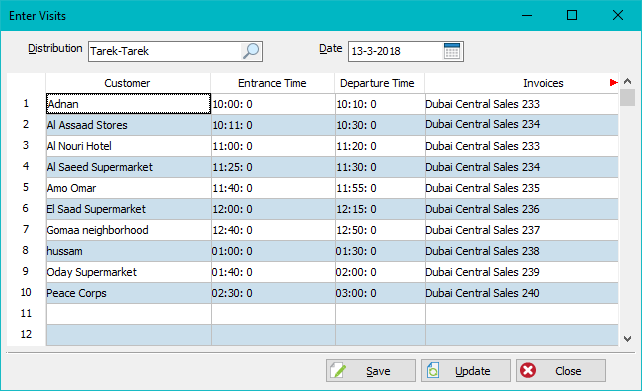Select invoice Dubai Central Sales 235 cell
Screen dimensions: 642x391
coord(522,188)
